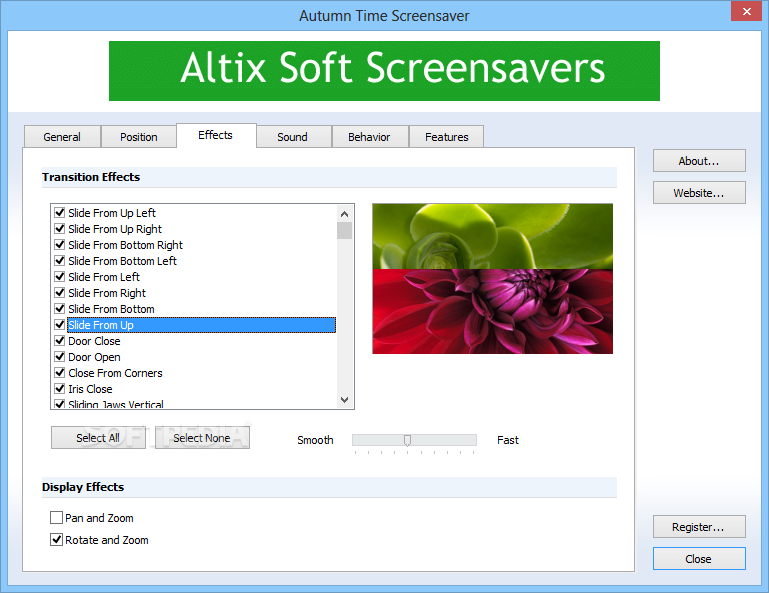Click the transition effect preview image
The width and height of the screenshot is (769, 593).
tap(492, 279)
